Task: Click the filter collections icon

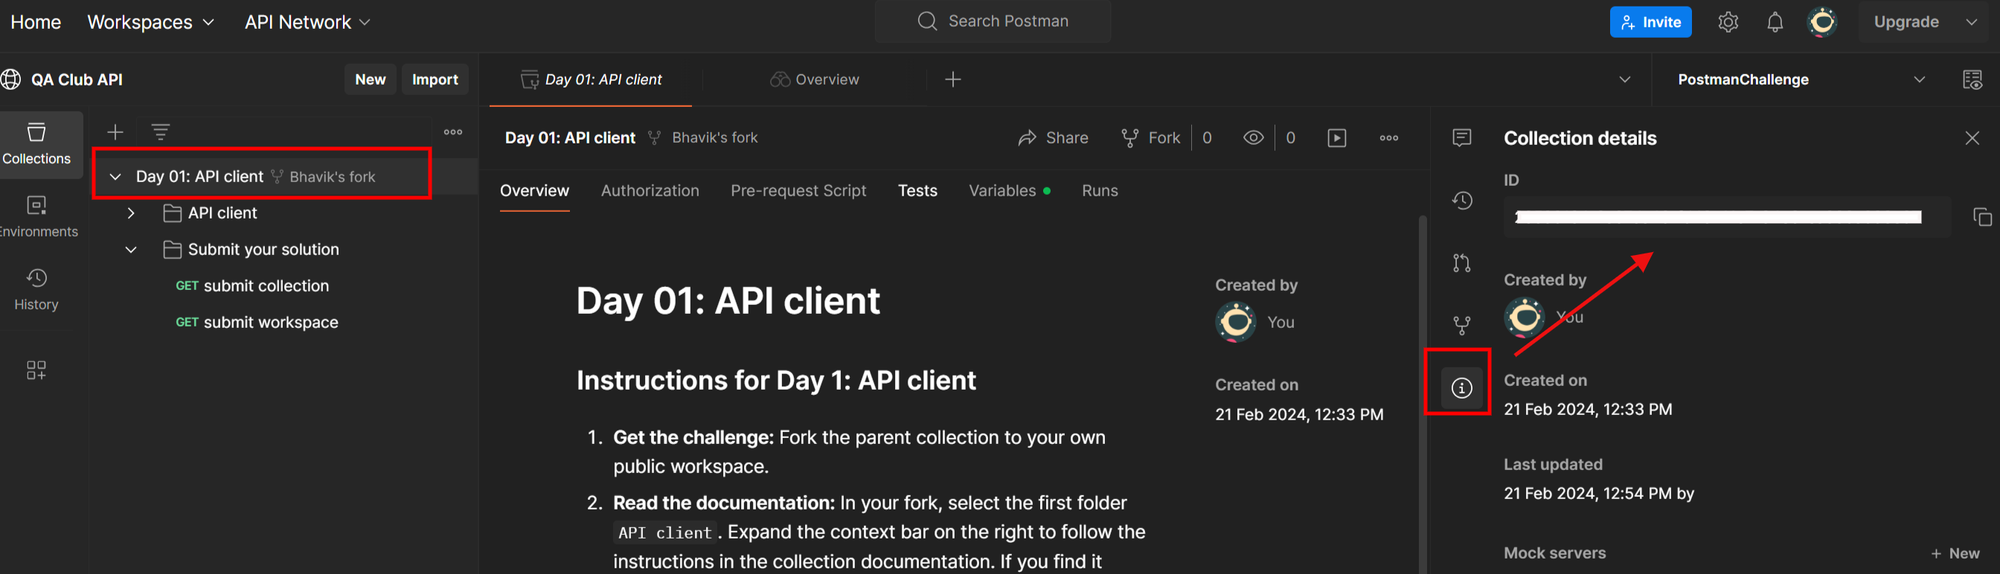Action: pyautogui.click(x=160, y=132)
